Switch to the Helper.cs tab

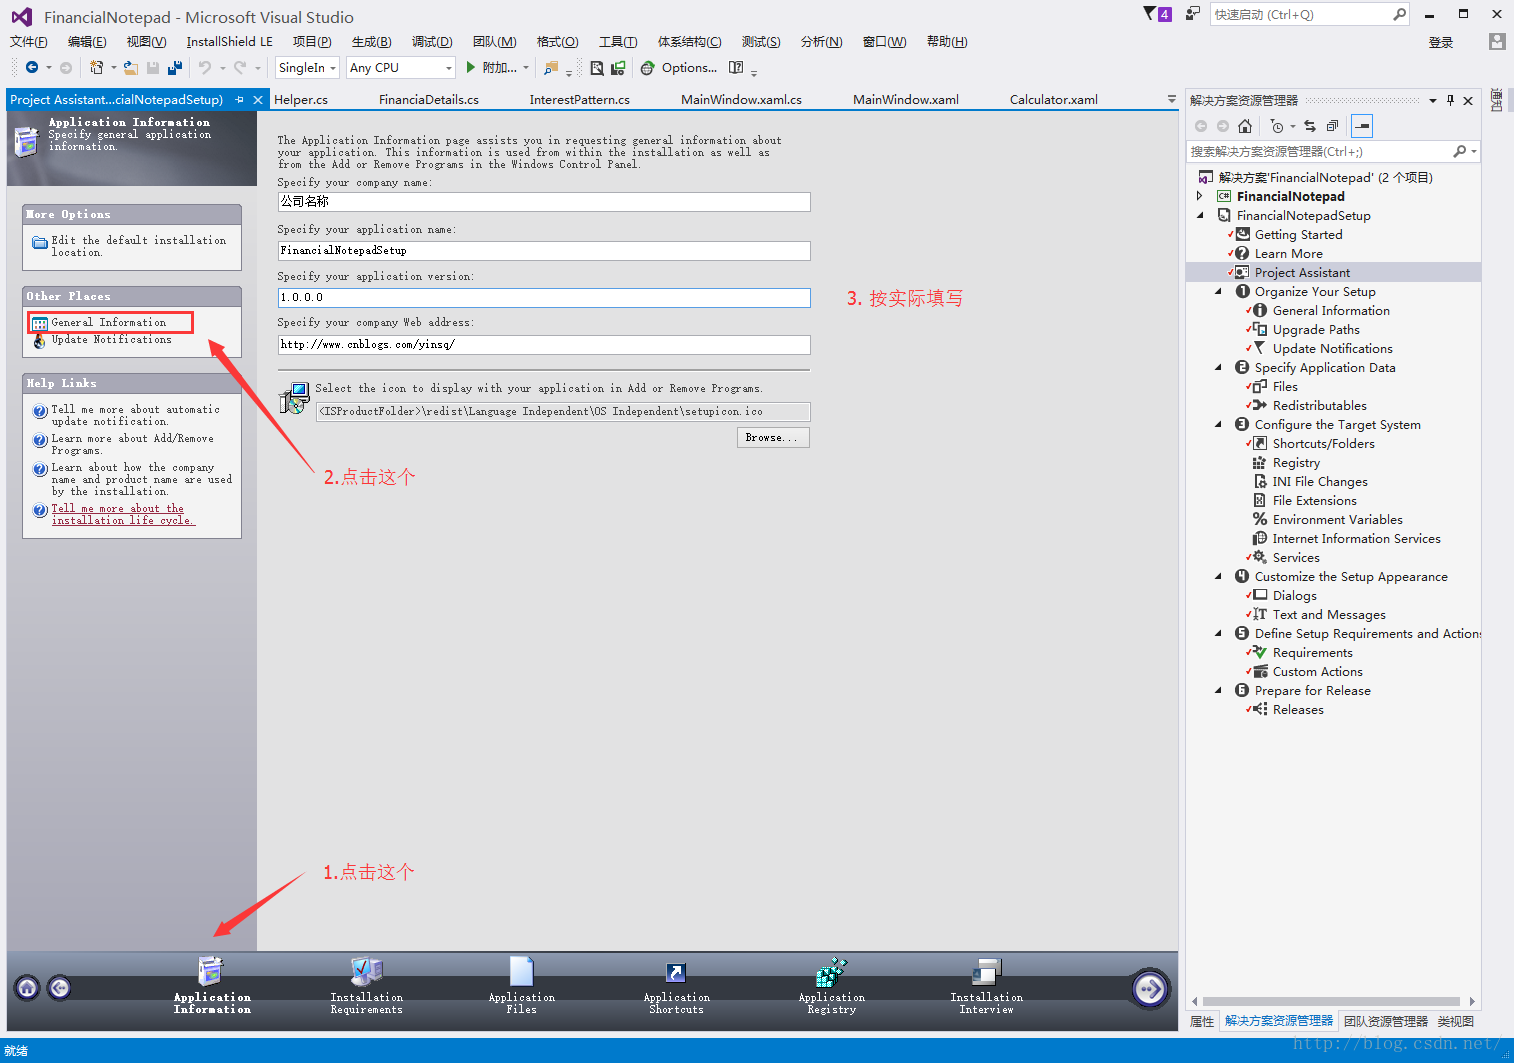[301, 99]
